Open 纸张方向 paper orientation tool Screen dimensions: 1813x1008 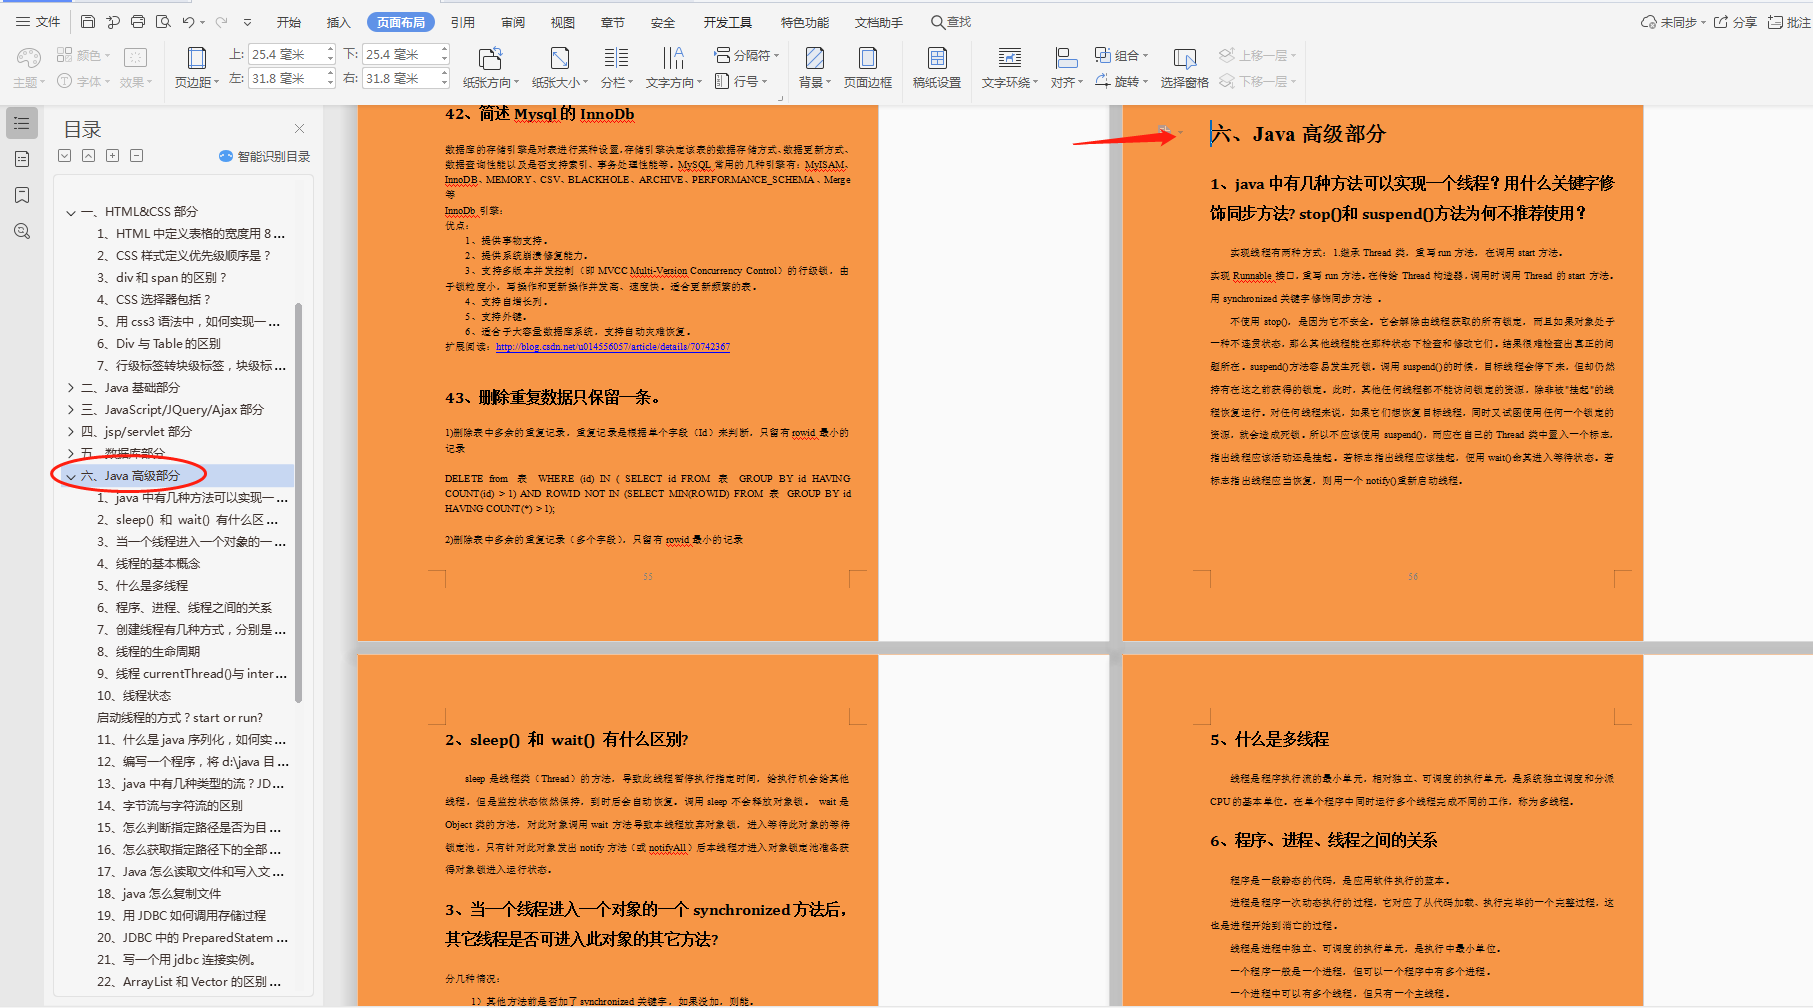point(491,67)
